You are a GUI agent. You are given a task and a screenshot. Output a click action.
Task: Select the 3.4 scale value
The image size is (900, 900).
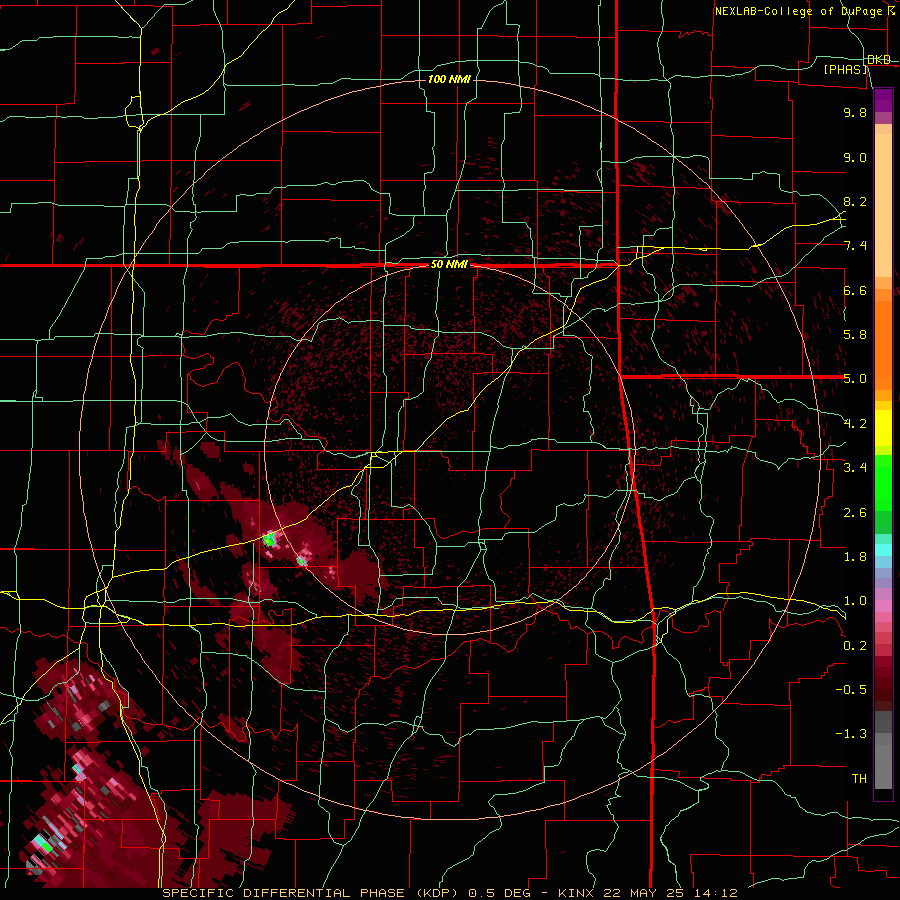tap(855, 468)
